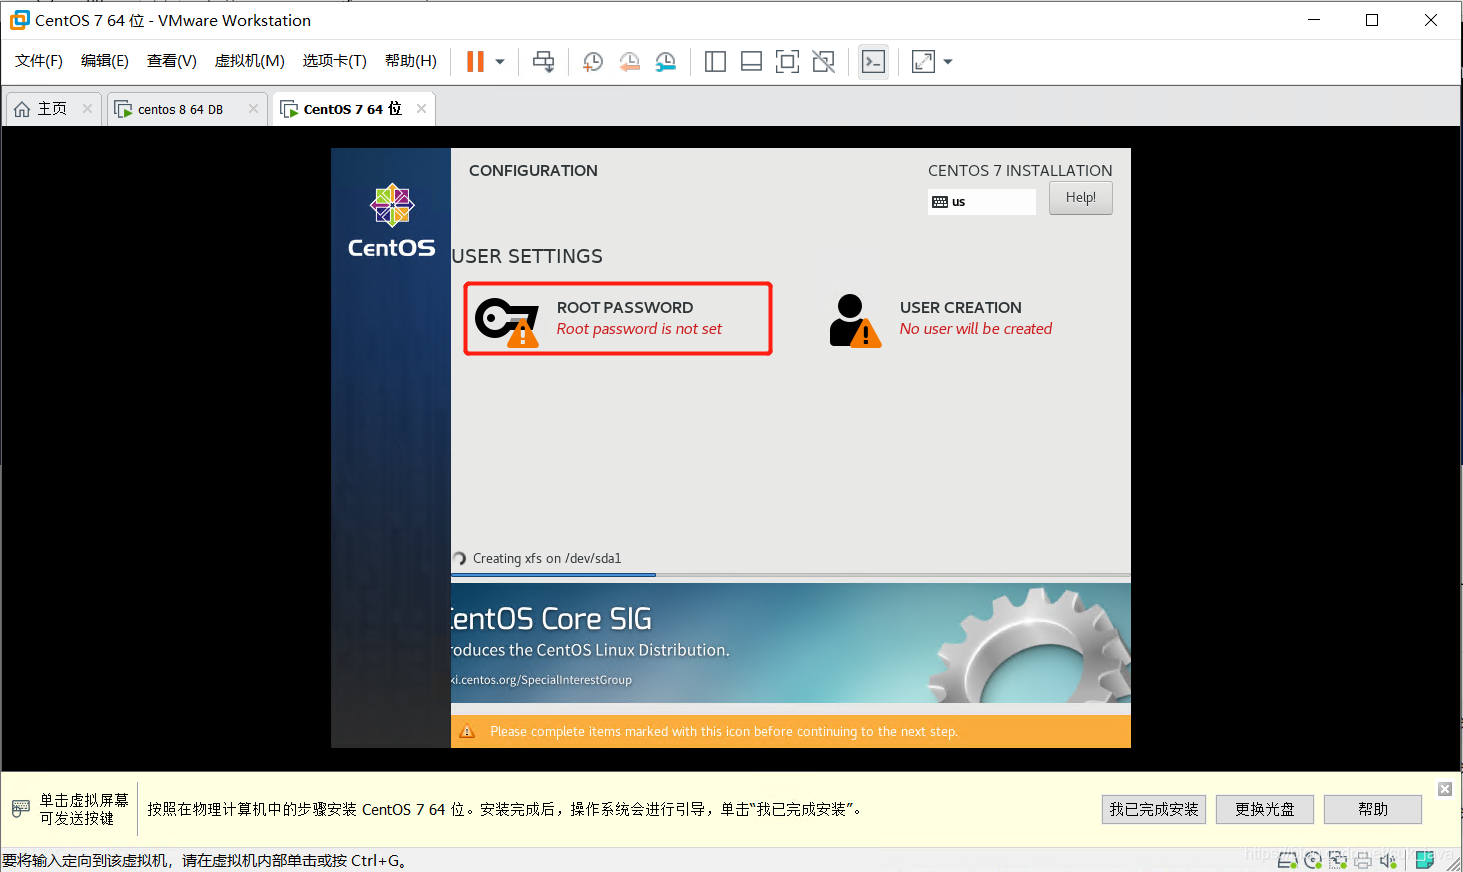The height and width of the screenshot is (872, 1463).
Task: Enter full screen mode
Action: 787,62
